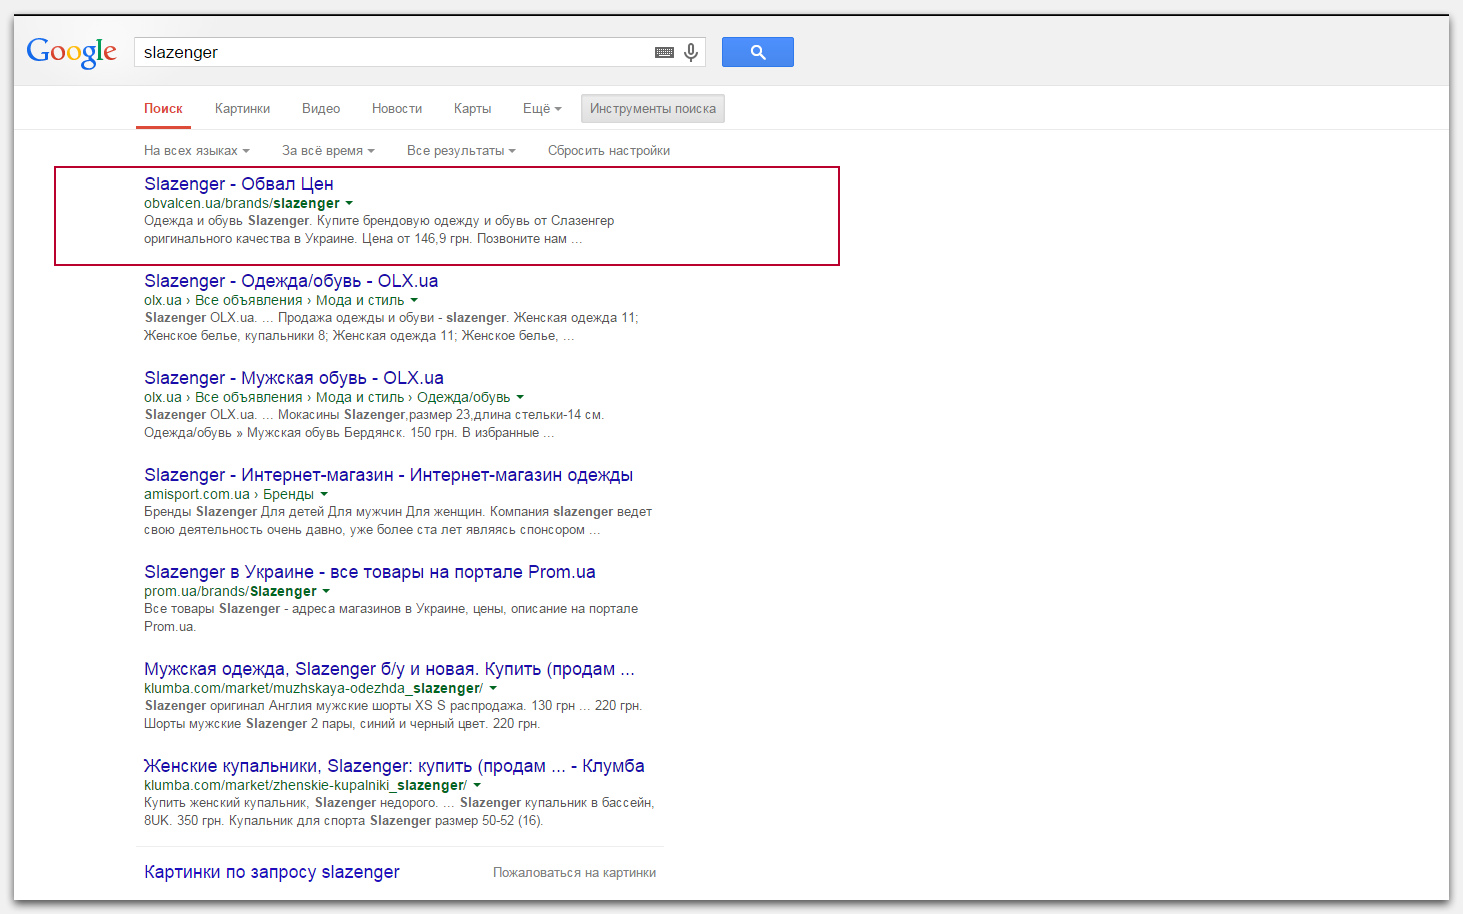Open Slazenger в Украине Prom.ua result
The width and height of the screenshot is (1463, 914).
370,572
